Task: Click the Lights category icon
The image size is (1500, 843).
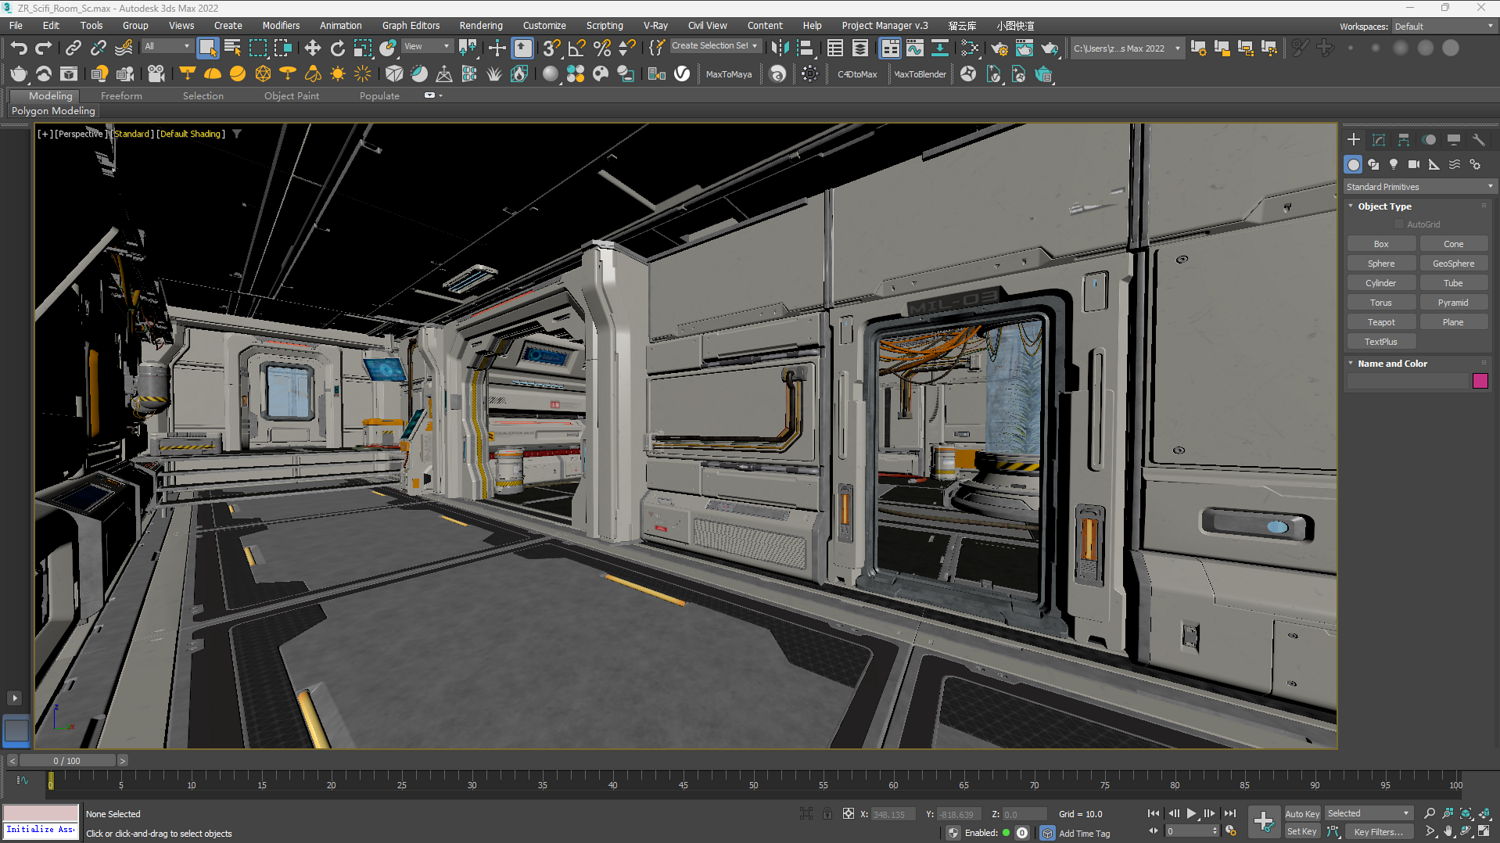Action: tap(1393, 164)
